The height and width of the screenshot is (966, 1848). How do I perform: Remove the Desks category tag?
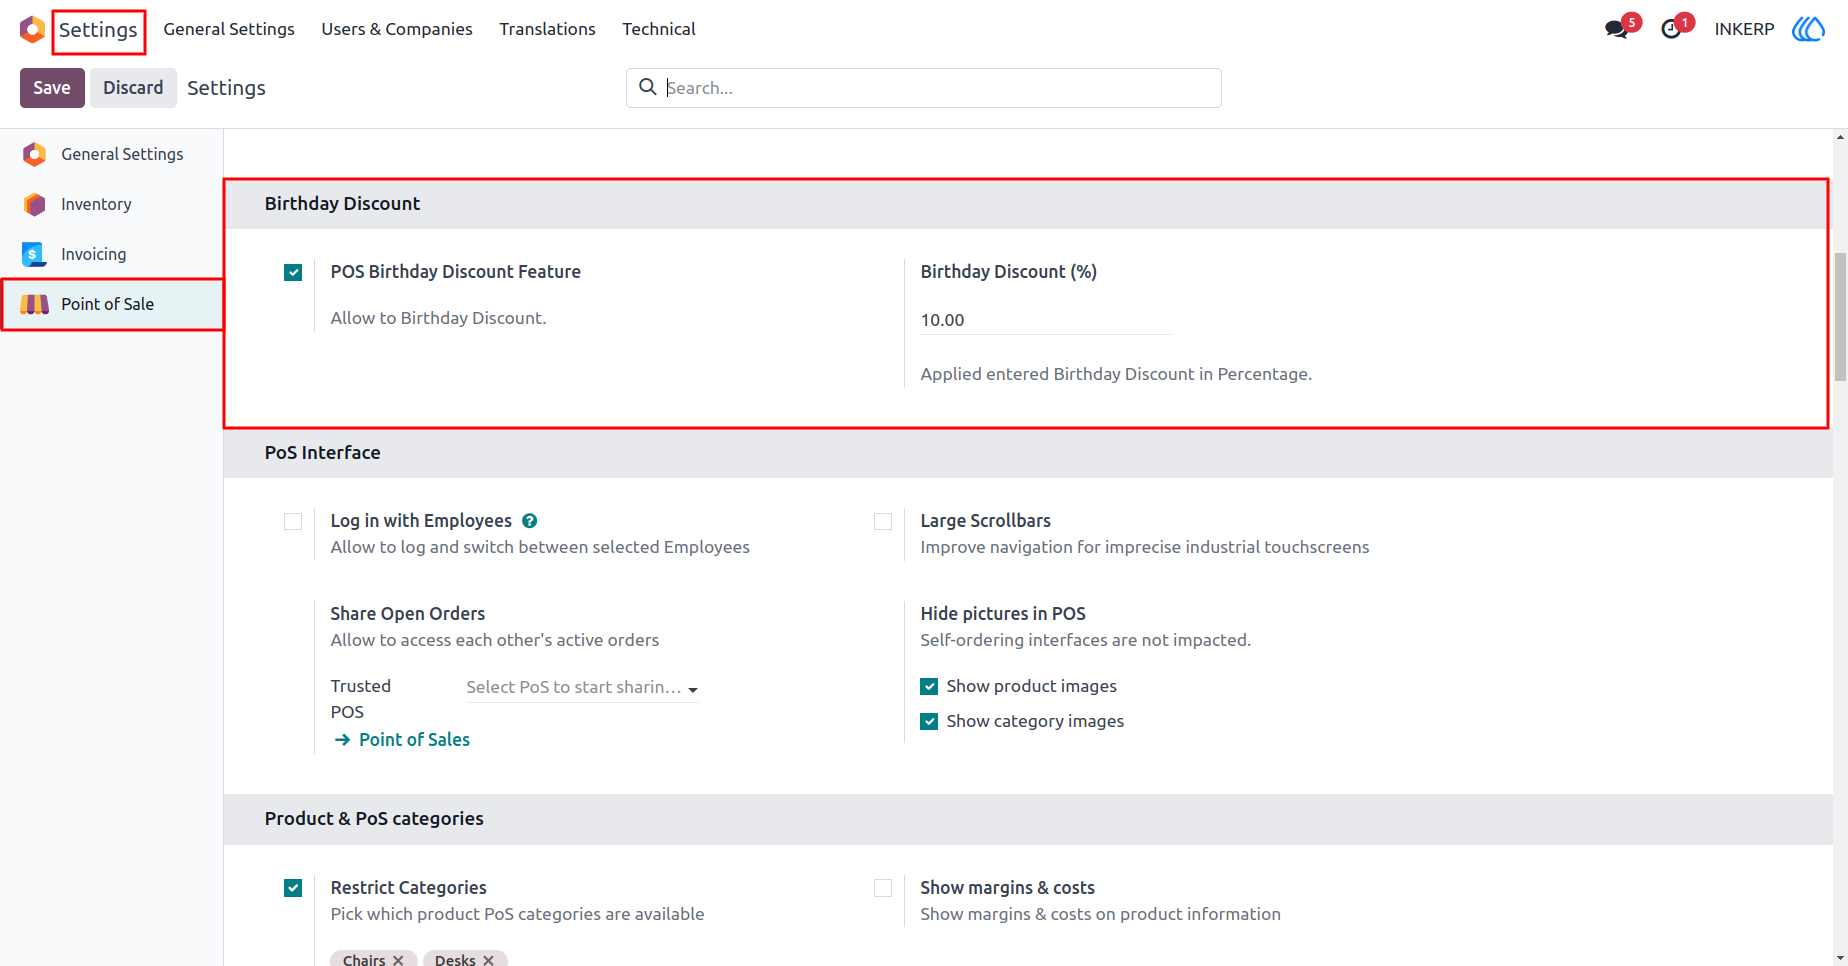[488, 960]
